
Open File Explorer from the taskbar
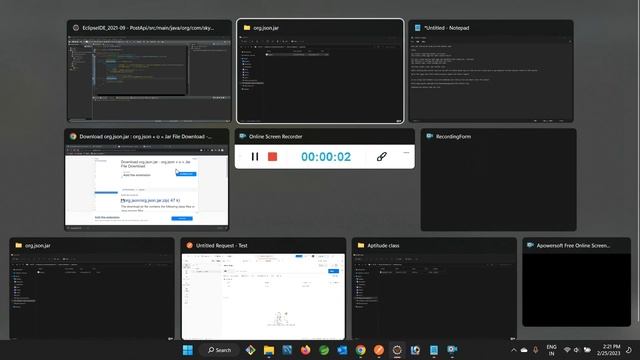(x=269, y=350)
